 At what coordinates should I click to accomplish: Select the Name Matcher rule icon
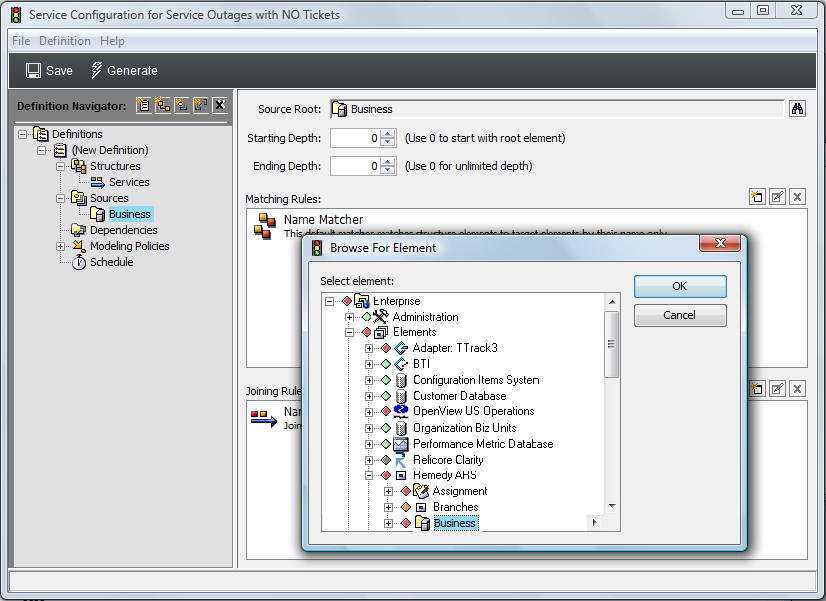(x=264, y=226)
